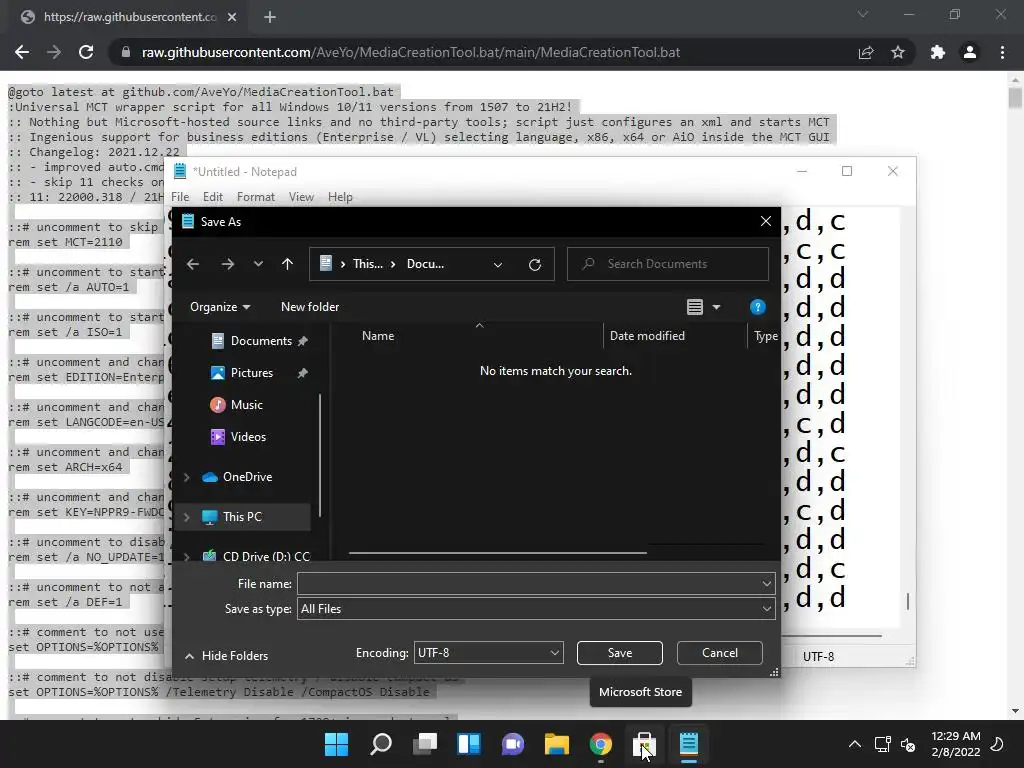Go up one folder level
The image size is (1024, 768).
(287, 264)
